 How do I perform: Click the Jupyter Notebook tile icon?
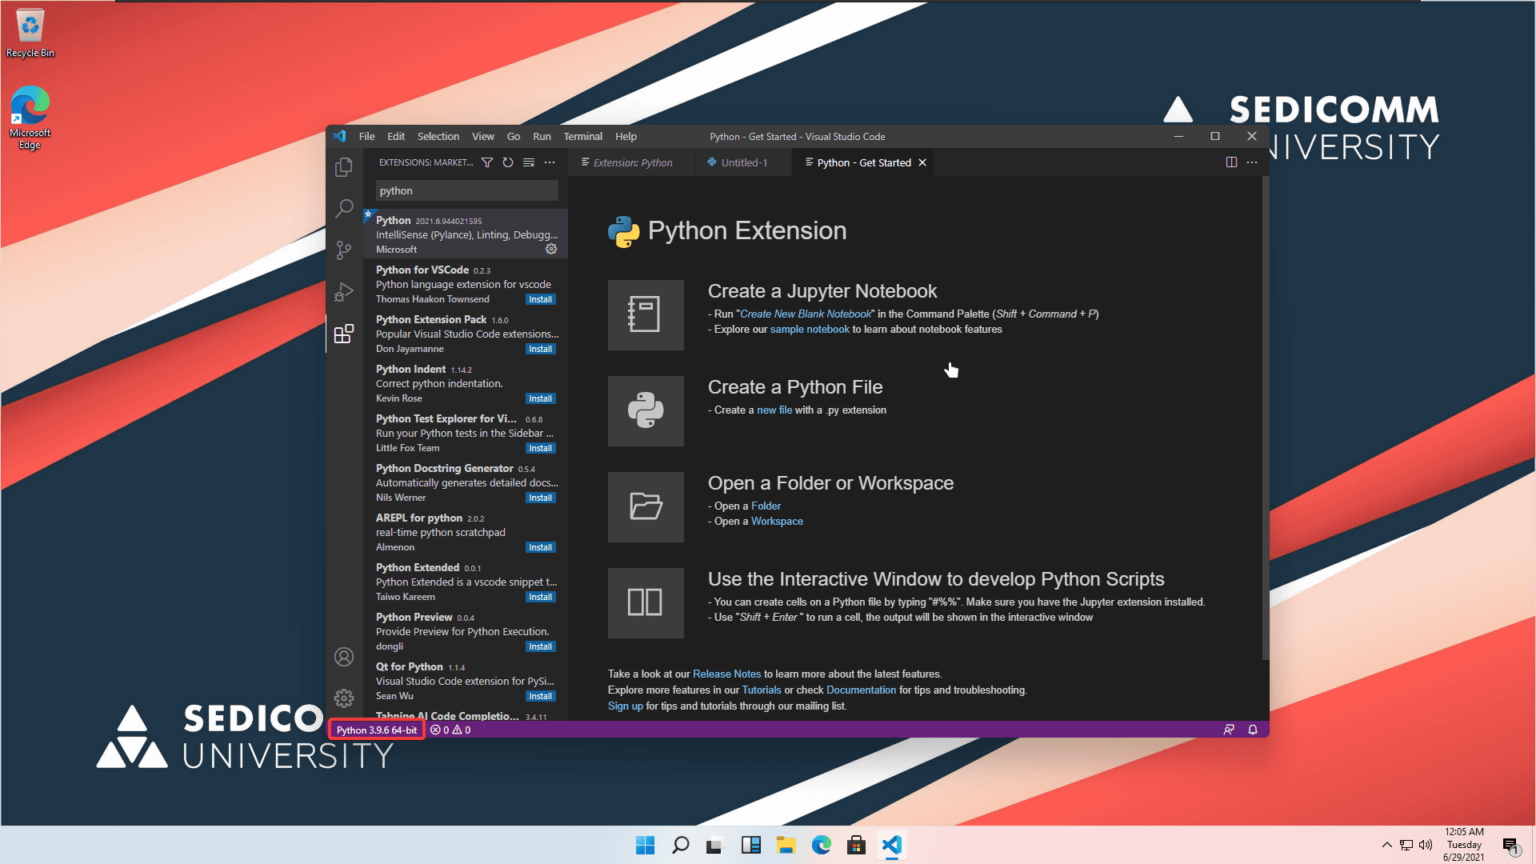point(646,315)
